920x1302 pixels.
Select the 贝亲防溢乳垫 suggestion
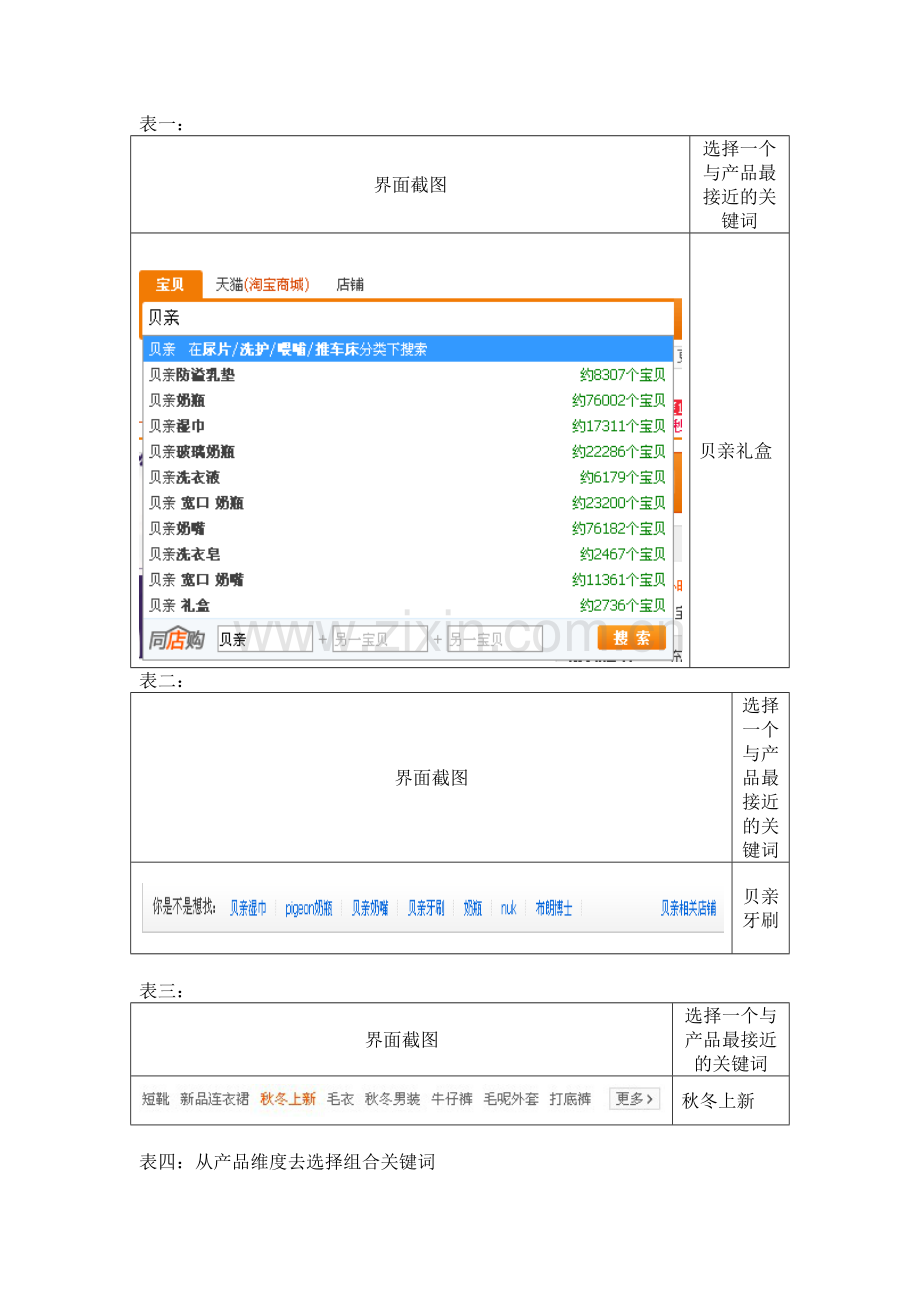coord(408,375)
